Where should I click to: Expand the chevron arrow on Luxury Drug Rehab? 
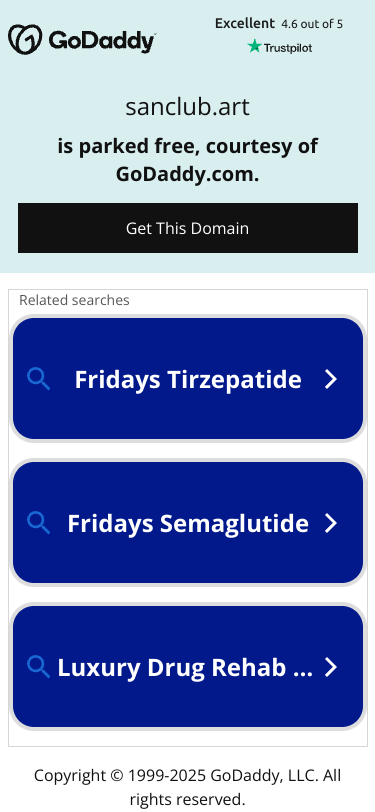point(331,667)
